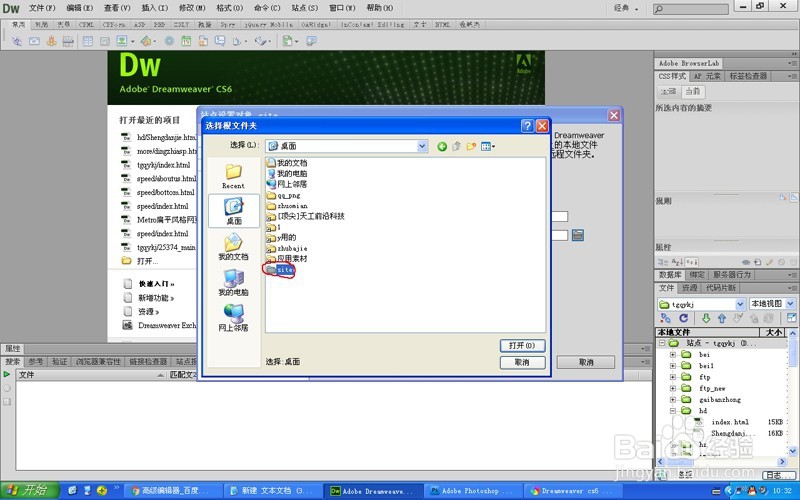800x500 pixels.
Task: Open the 文件(F) menu
Action: pyautogui.click(x=42, y=8)
